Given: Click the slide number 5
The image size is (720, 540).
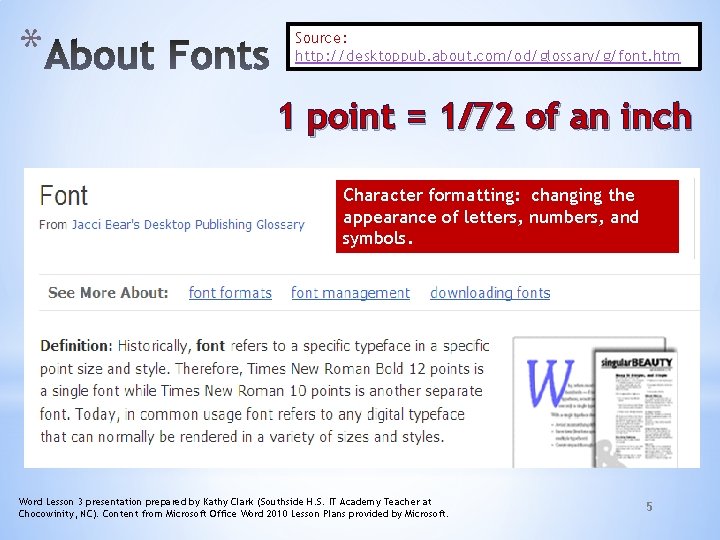Looking at the screenshot, I should (649, 506).
